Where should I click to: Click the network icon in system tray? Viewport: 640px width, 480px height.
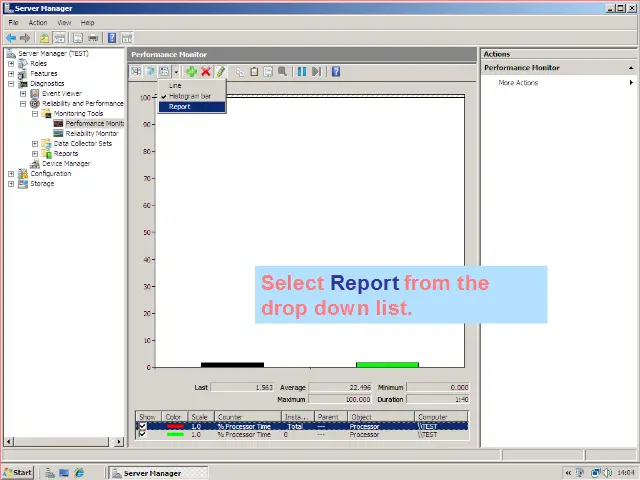coord(596,473)
